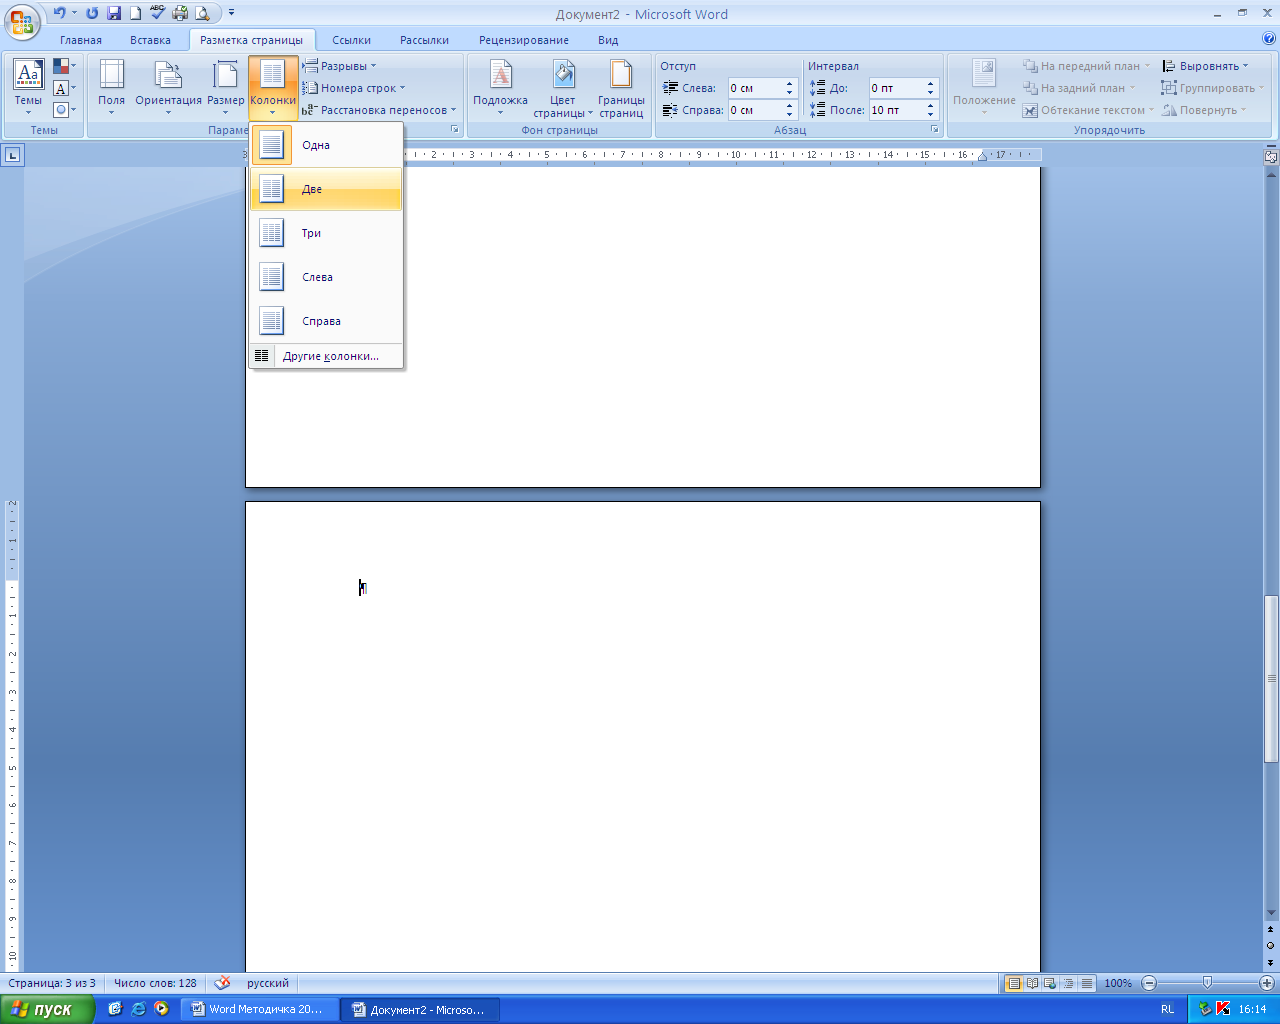Click Границы страниц page borders button
1280x1024 pixels.
621,87
